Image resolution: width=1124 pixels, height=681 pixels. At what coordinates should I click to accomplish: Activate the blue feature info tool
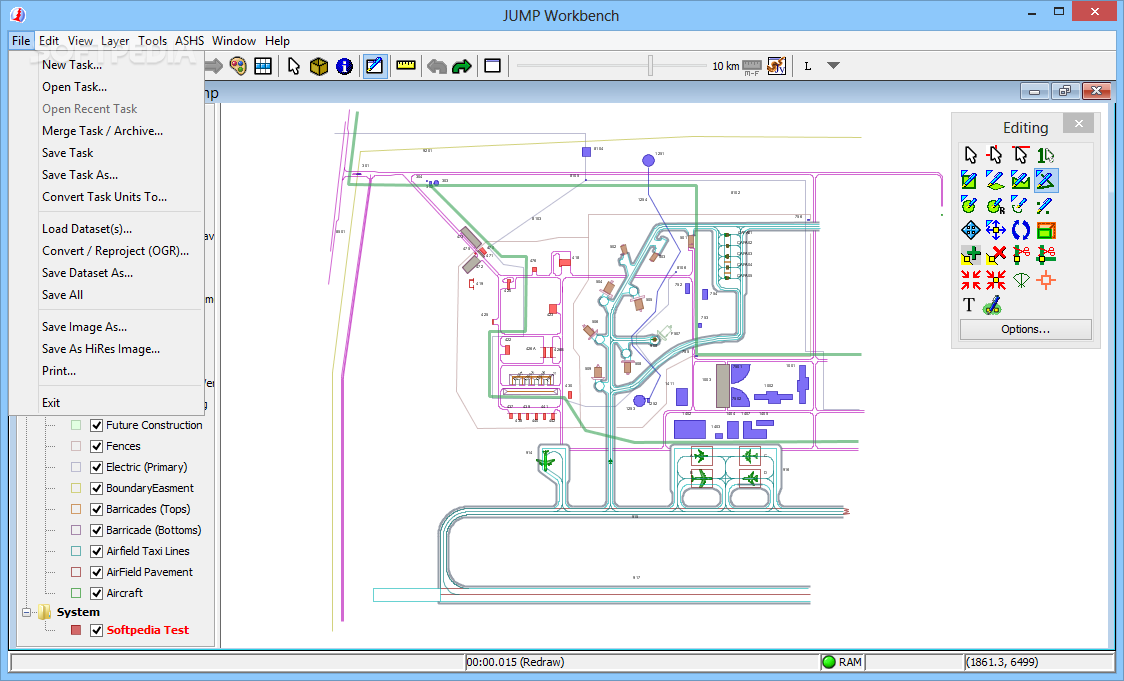click(345, 66)
